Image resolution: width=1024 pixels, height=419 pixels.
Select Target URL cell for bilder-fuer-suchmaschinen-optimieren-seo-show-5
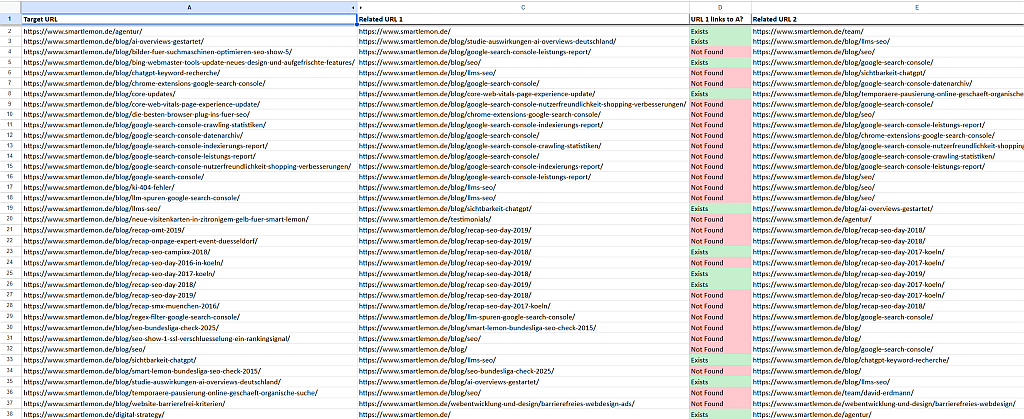pyautogui.click(x=189, y=52)
